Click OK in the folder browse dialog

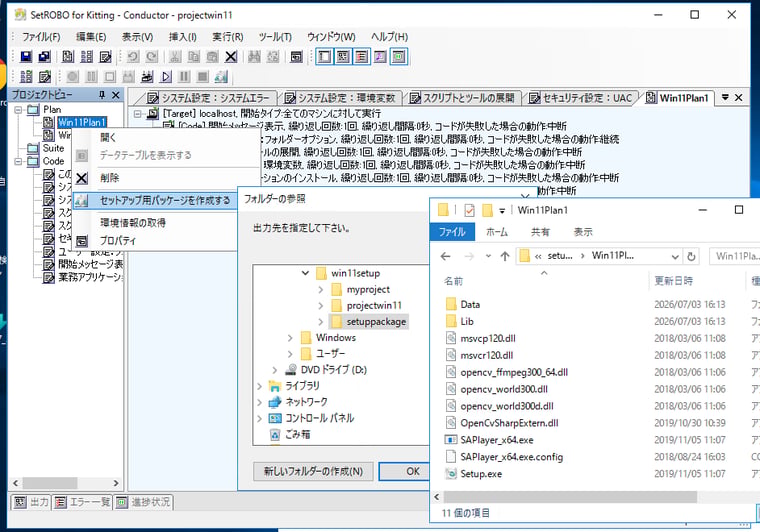(413, 471)
